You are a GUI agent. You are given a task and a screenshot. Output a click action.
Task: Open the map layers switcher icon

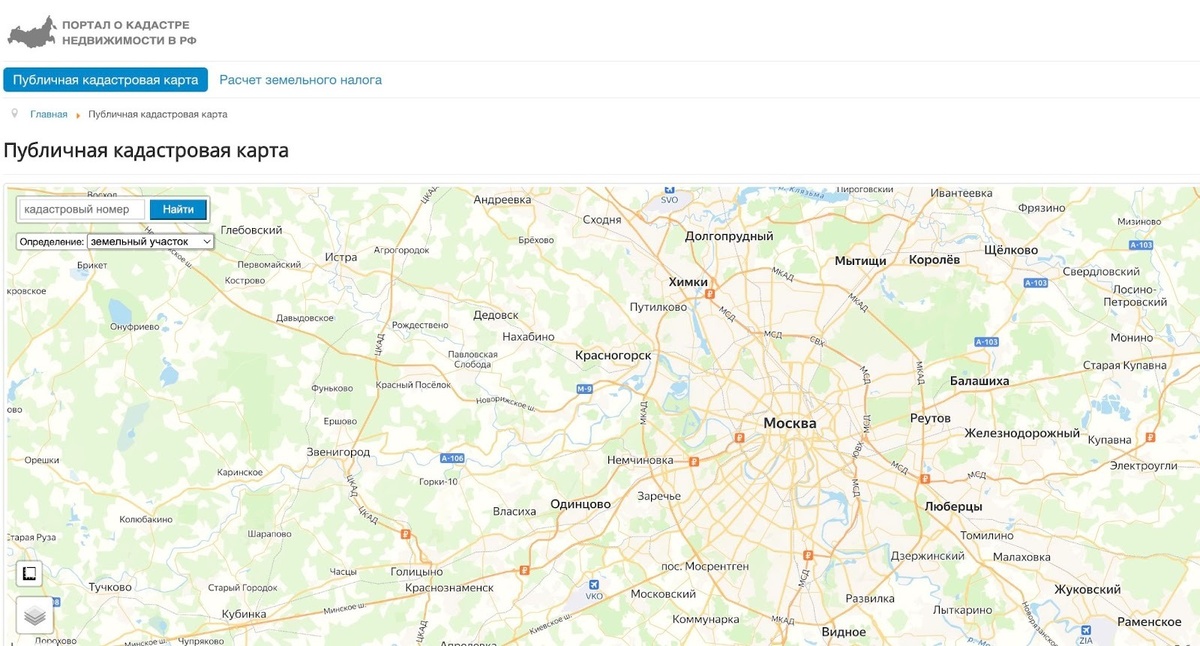point(31,616)
